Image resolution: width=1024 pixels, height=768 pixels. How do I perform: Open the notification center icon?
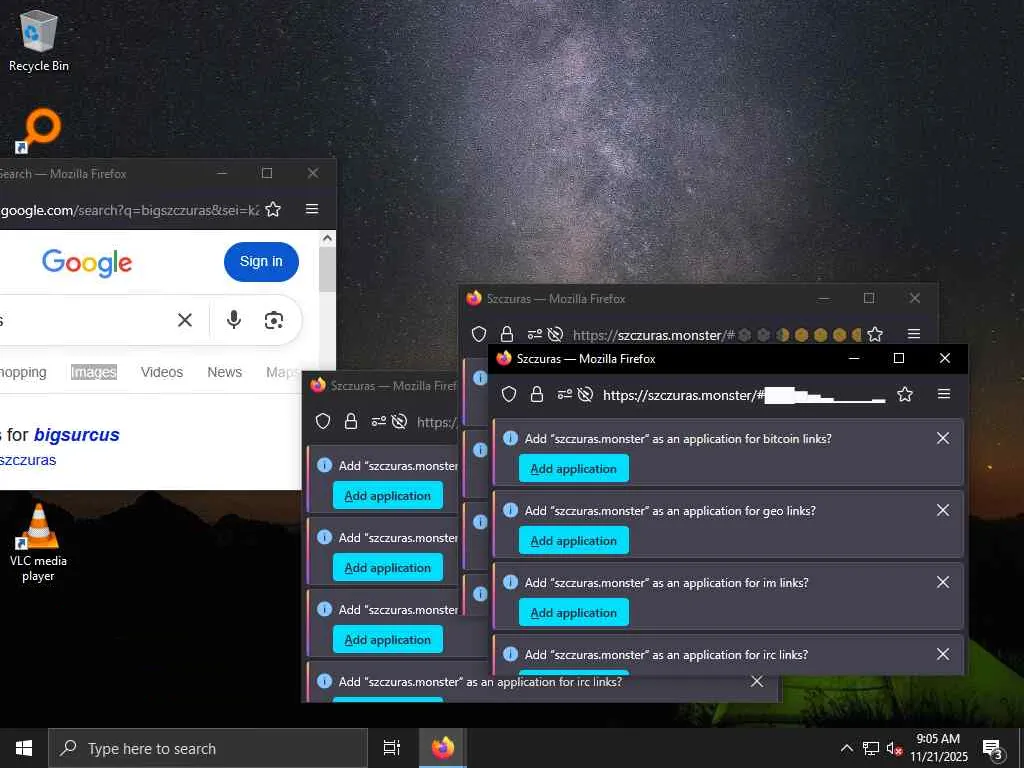click(993, 749)
